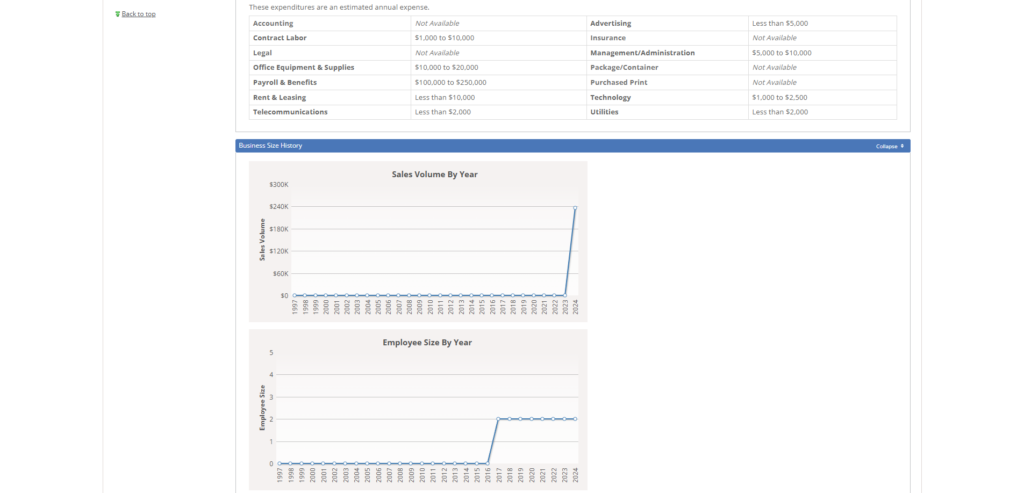Click the Sales Volume By Year chart title
1024x493 pixels.
click(434, 174)
